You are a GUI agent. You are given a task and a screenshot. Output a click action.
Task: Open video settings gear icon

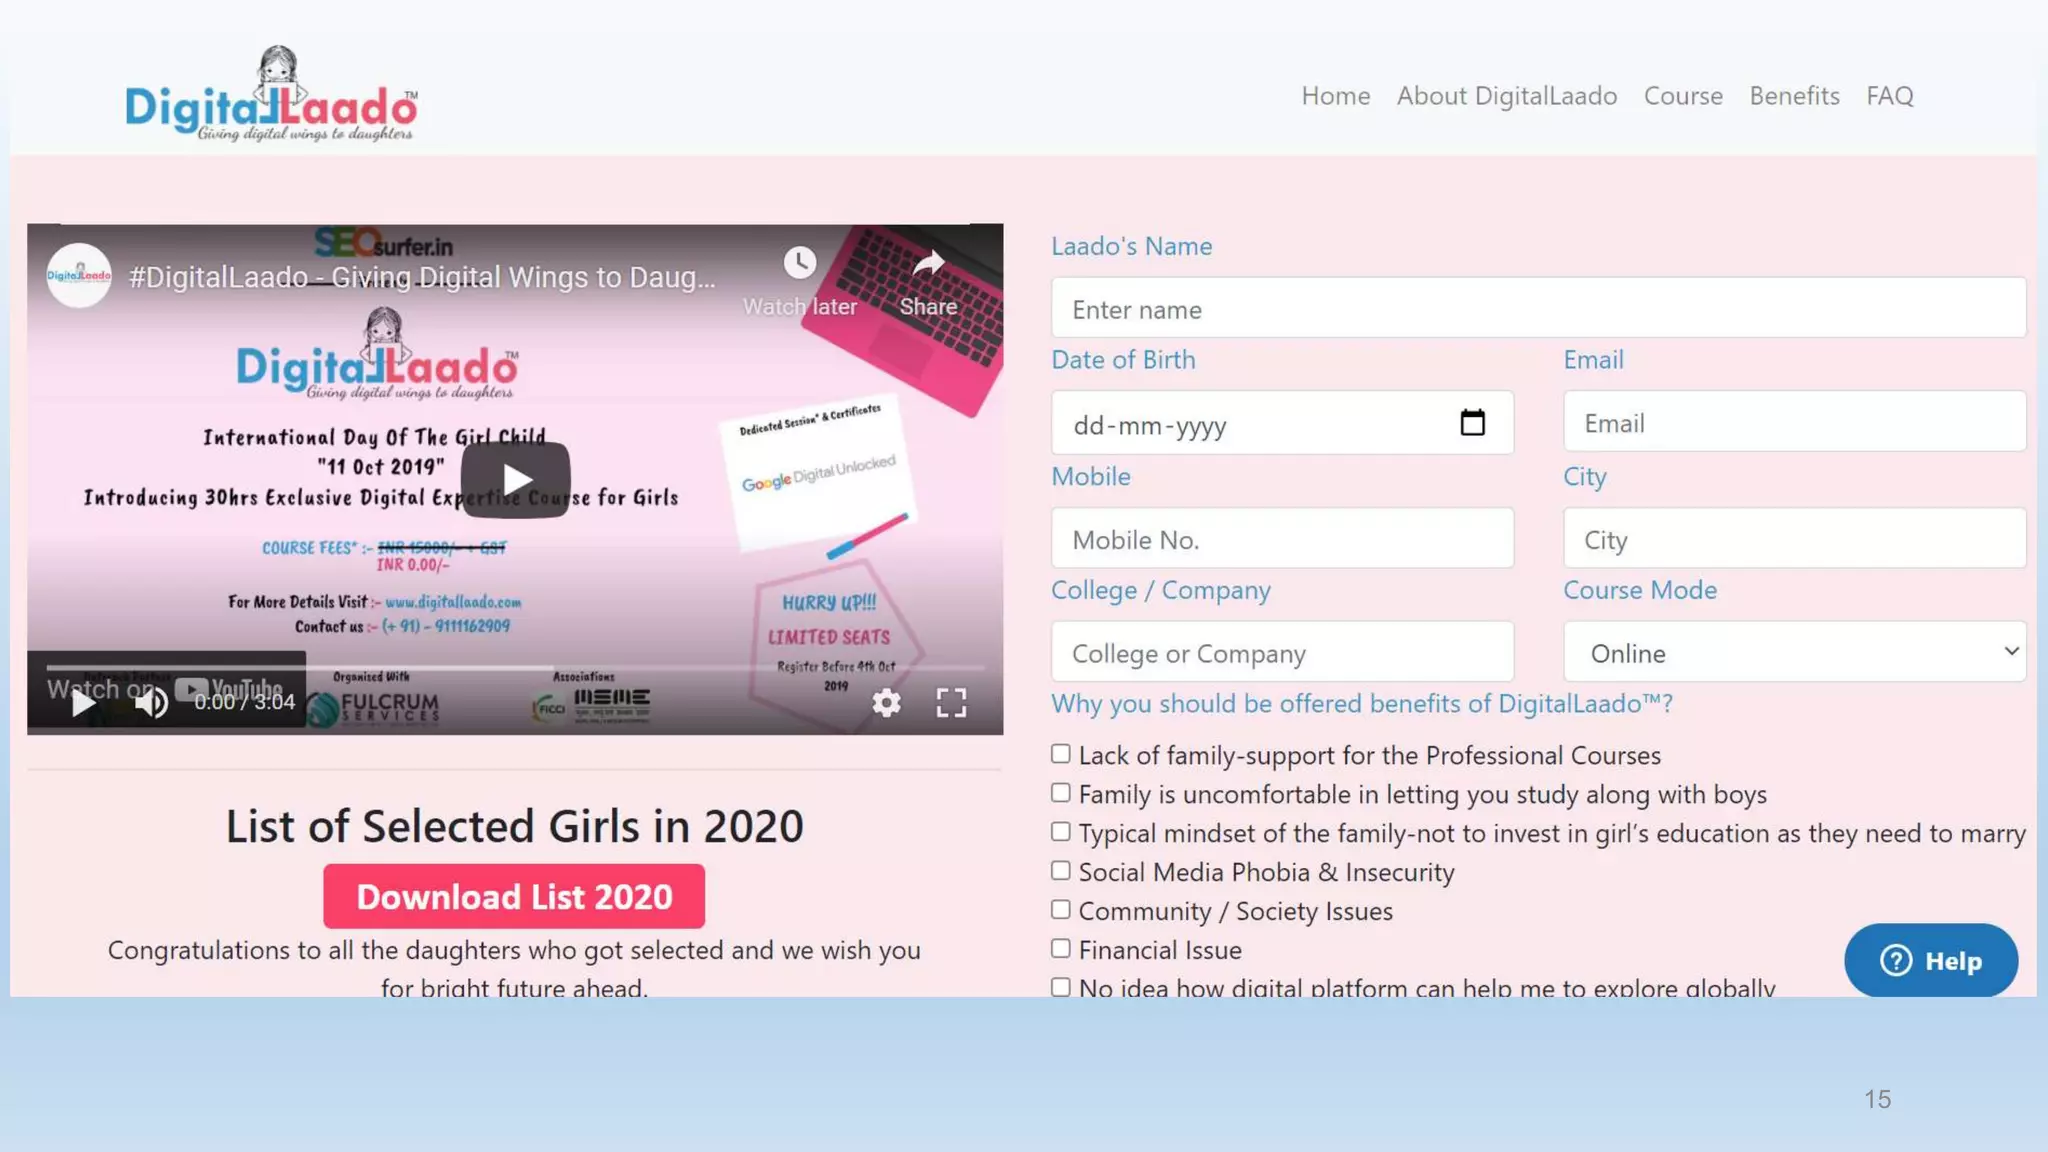[886, 702]
